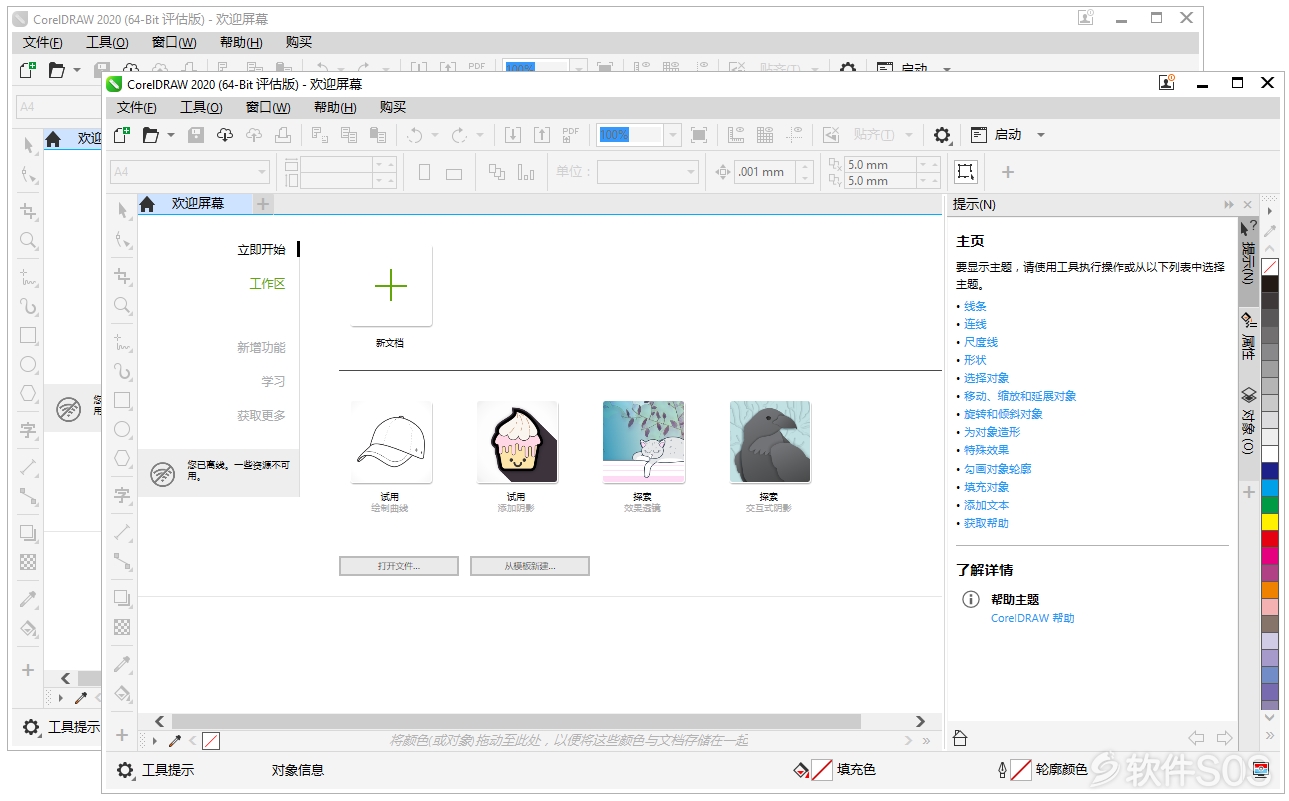Select the Artistic Media tool in front toolbox
This screenshot has height=801, width=1289.
(122, 371)
